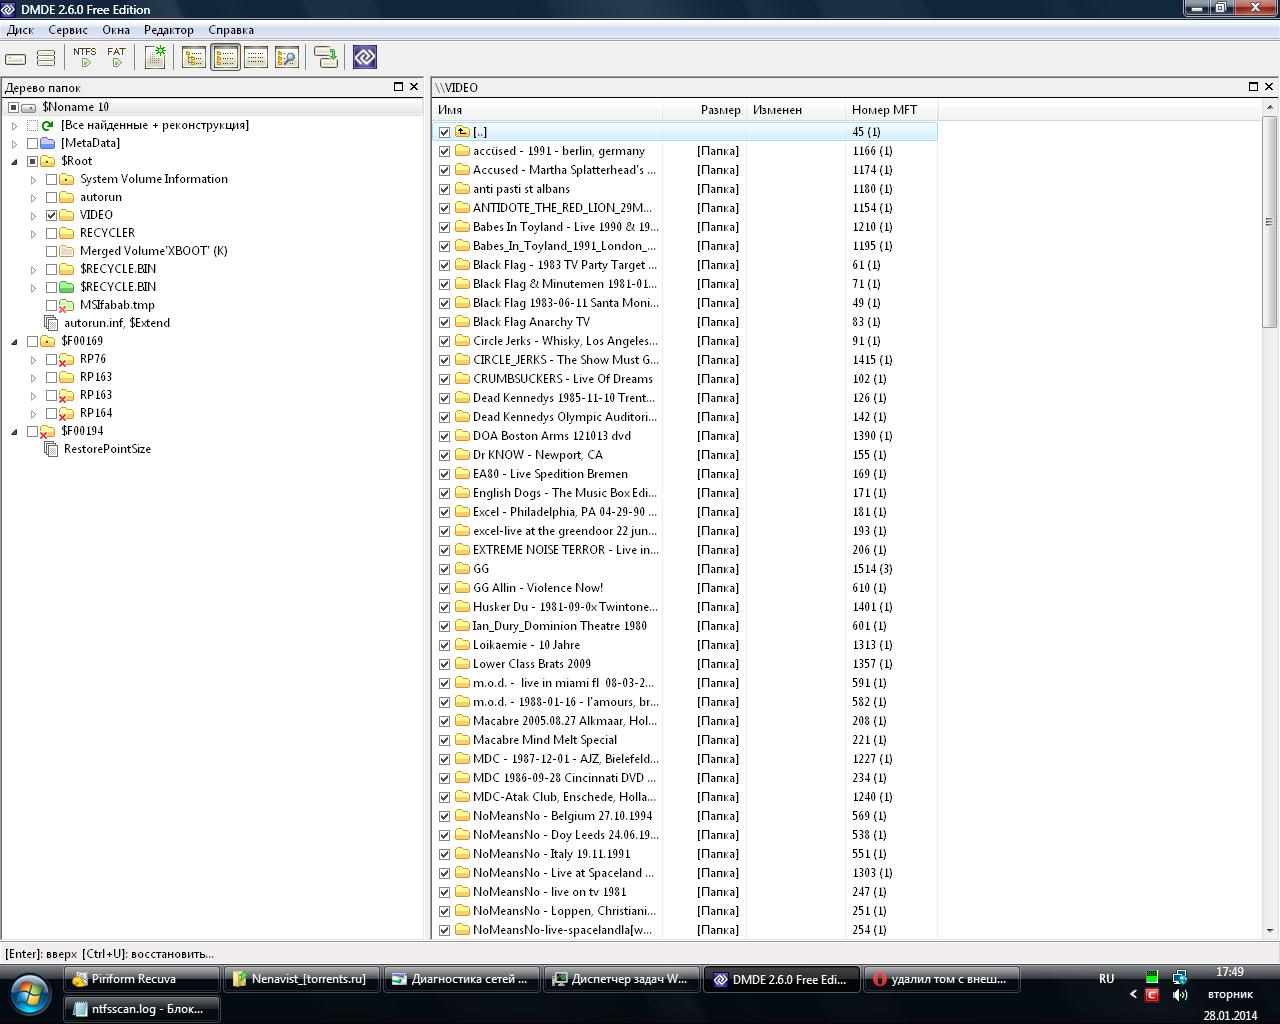This screenshot has width=1280, height=1024.
Task: Maximize the \\VIDEO file panel
Action: point(1253,87)
